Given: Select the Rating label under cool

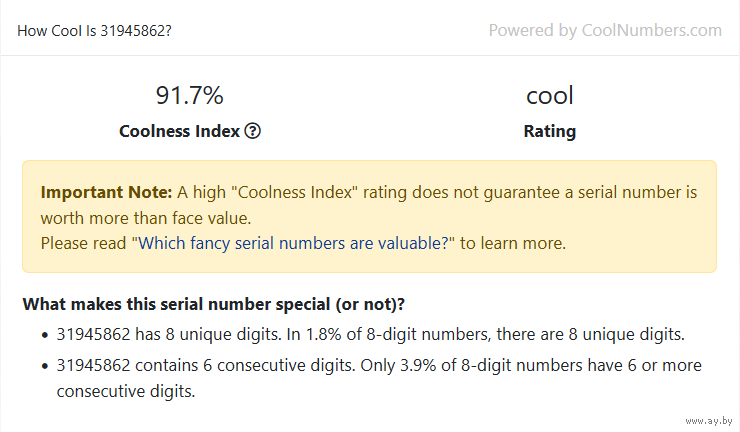Looking at the screenshot, I should point(550,131).
